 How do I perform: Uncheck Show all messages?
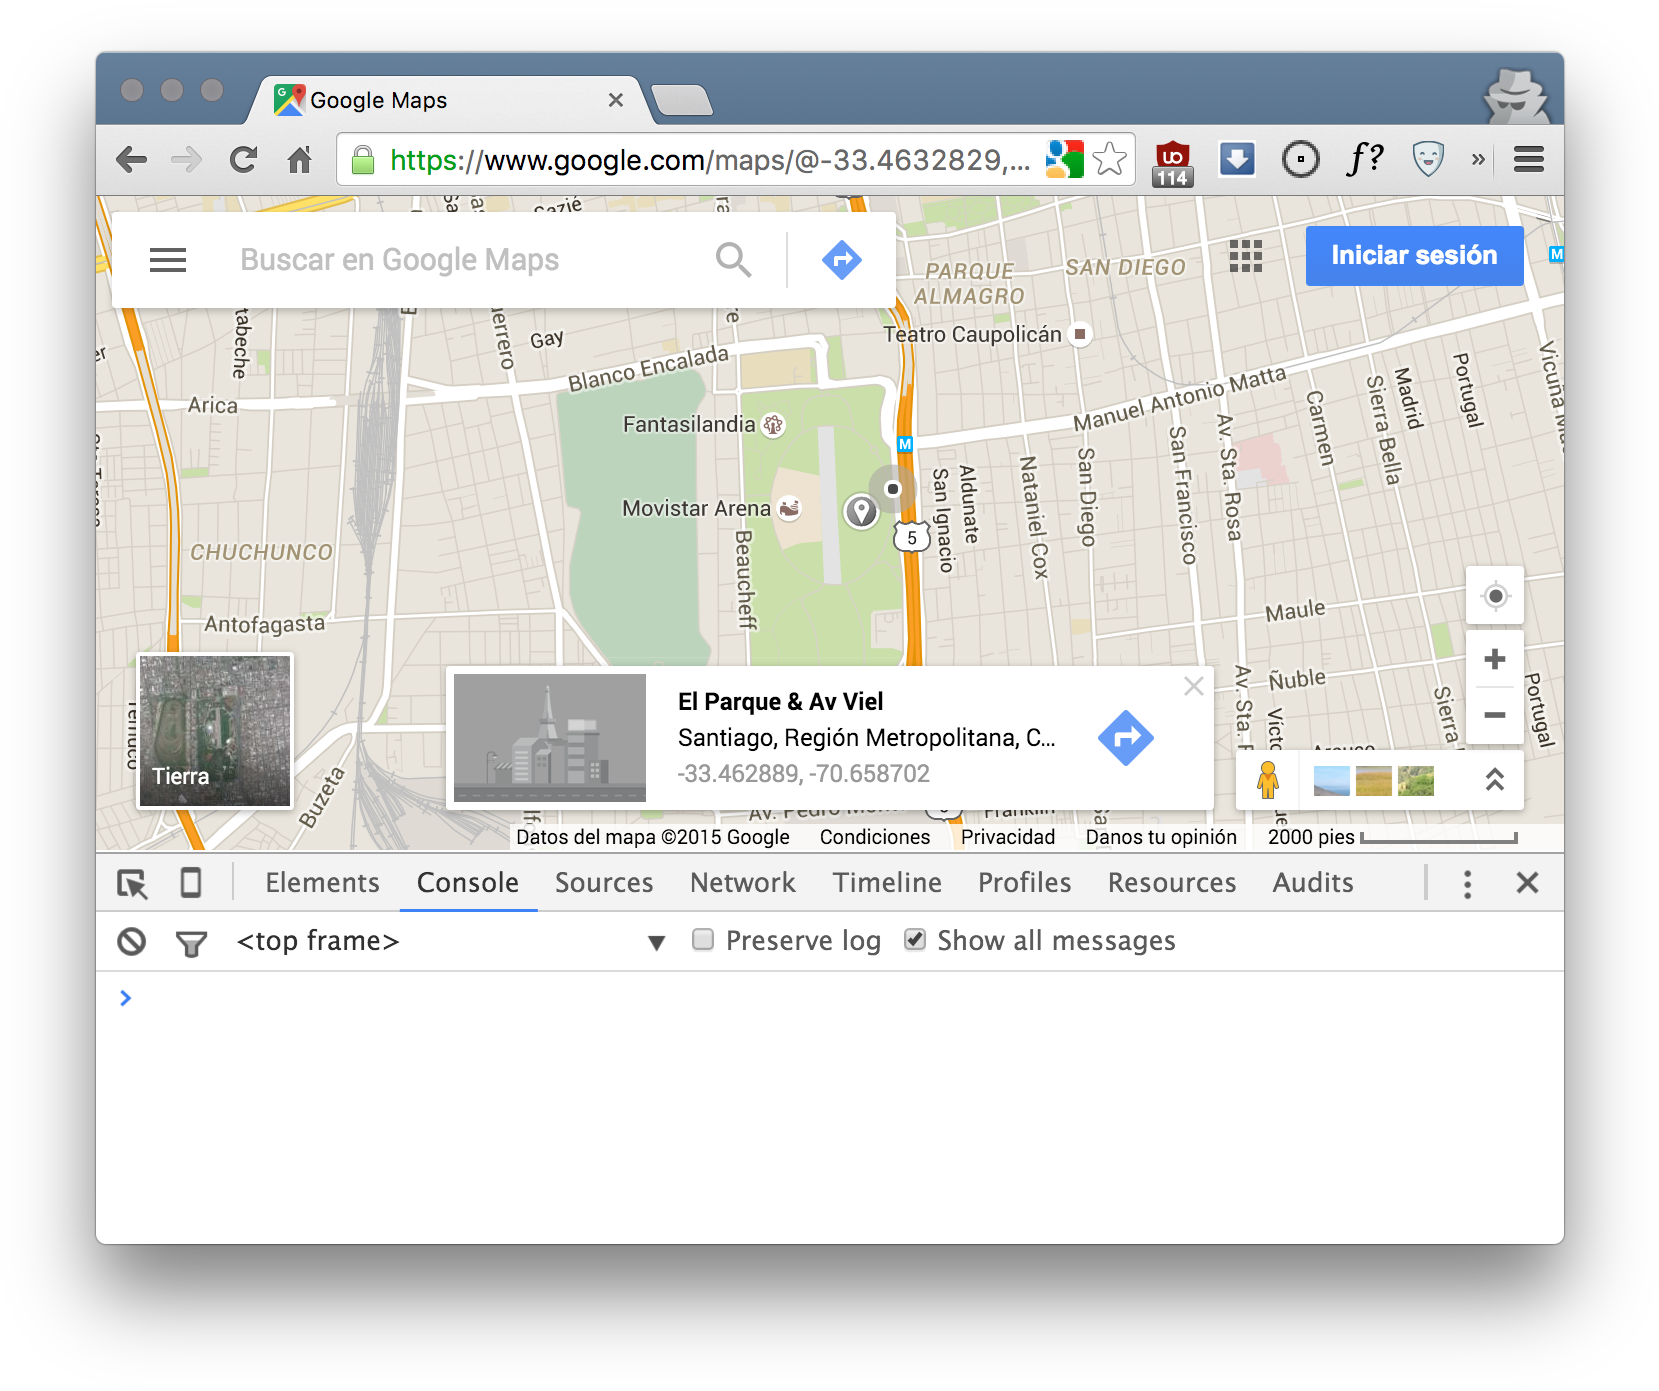click(914, 940)
